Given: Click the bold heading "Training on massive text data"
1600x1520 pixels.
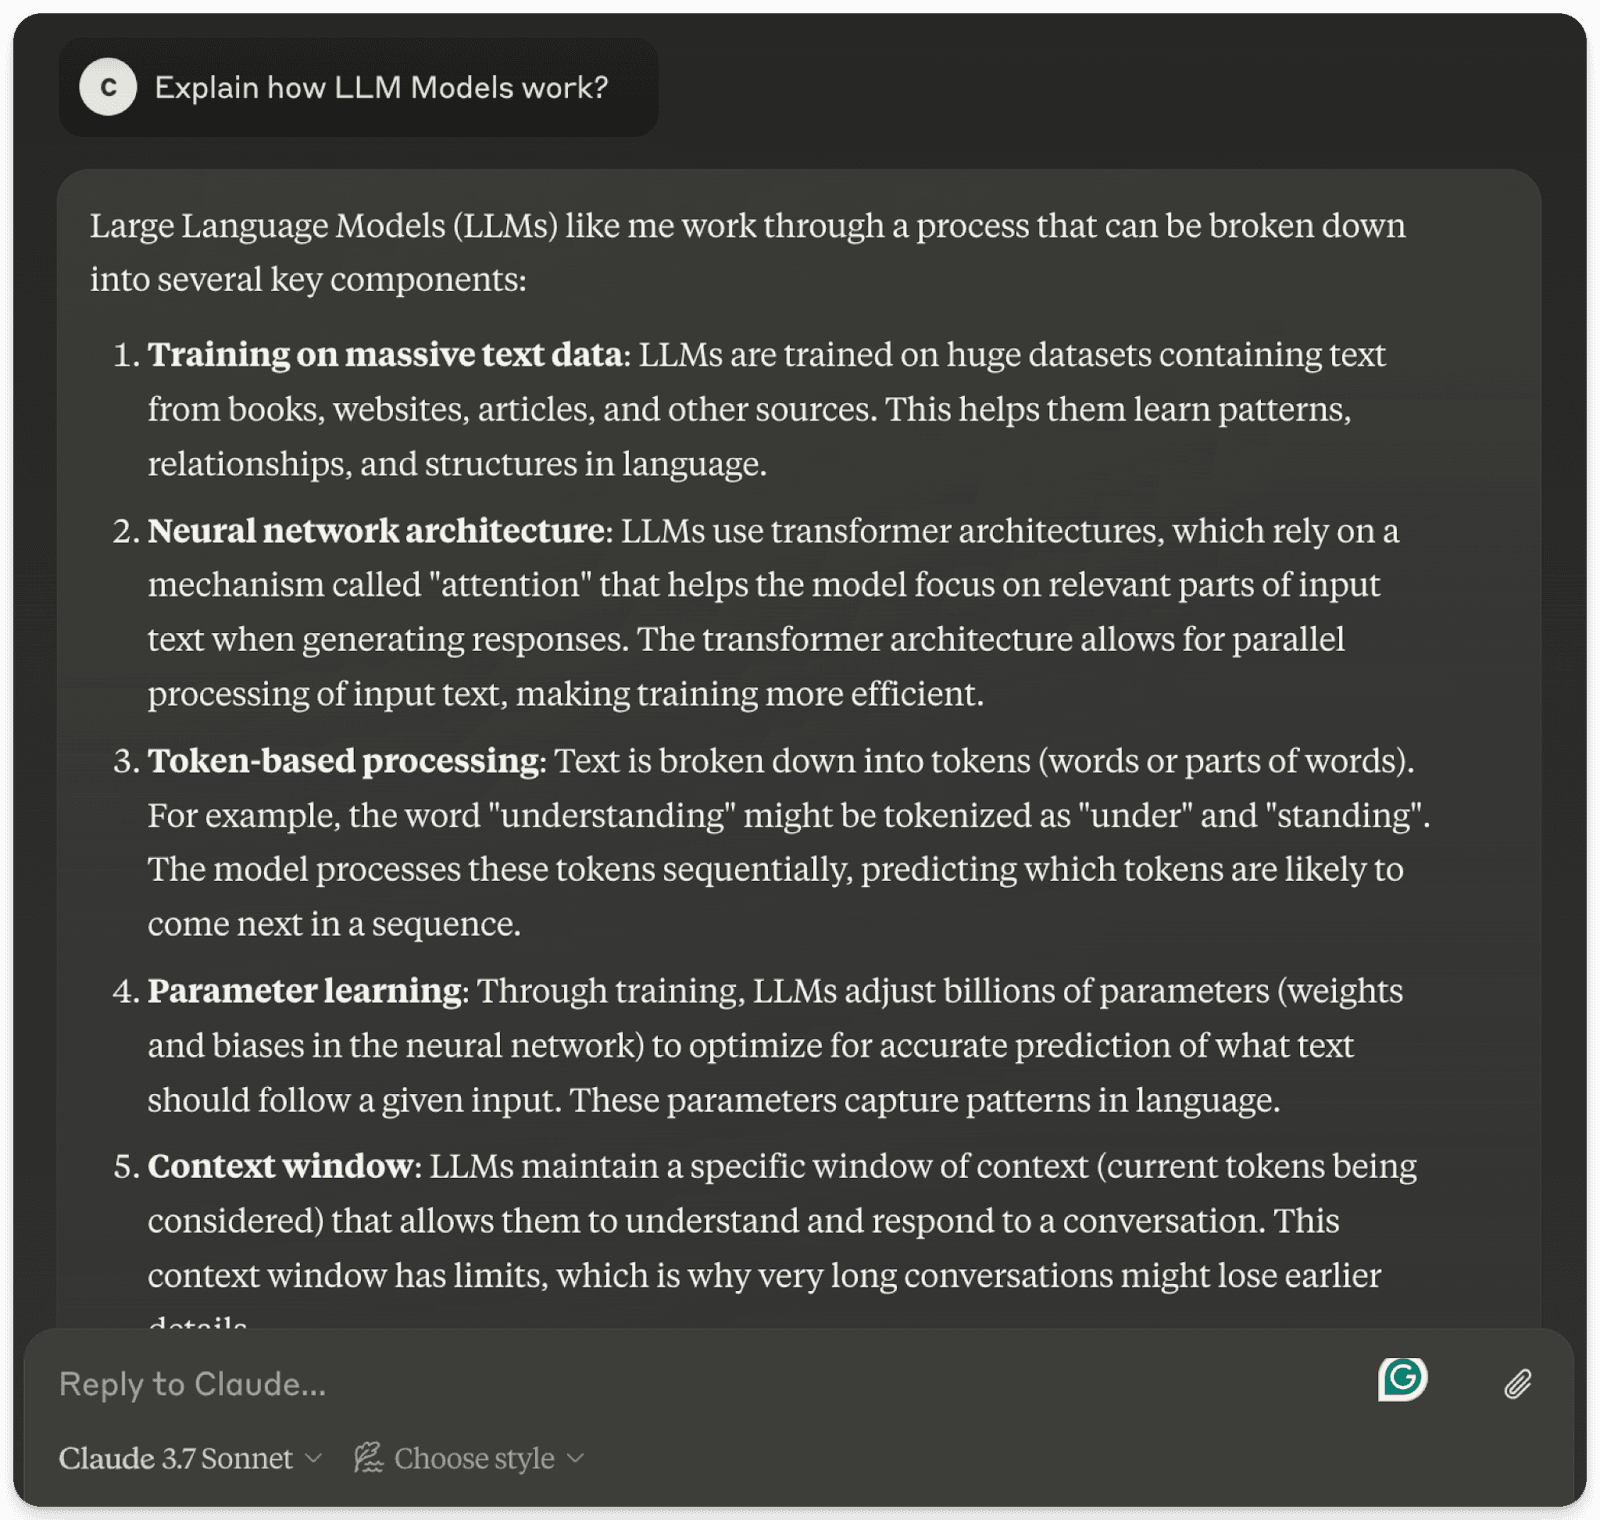Looking at the screenshot, I should click(x=385, y=355).
